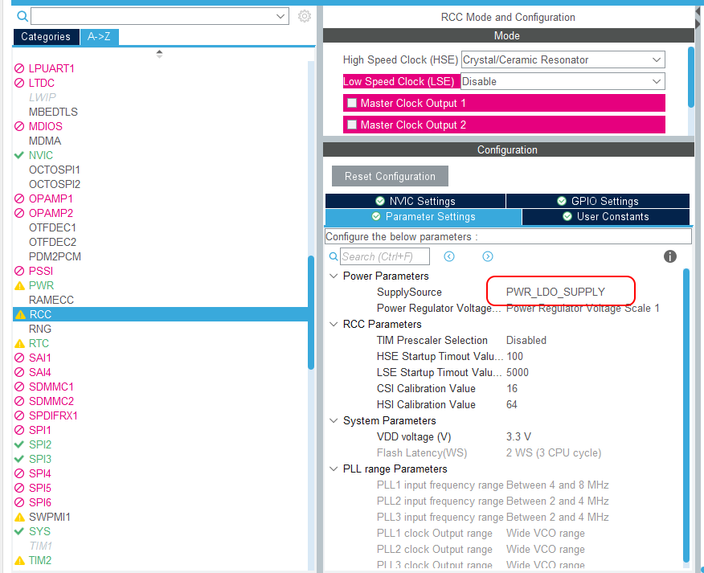Click the green checkmark beside SPI2
Viewport: 704px width, 573px height.
tap(19, 445)
